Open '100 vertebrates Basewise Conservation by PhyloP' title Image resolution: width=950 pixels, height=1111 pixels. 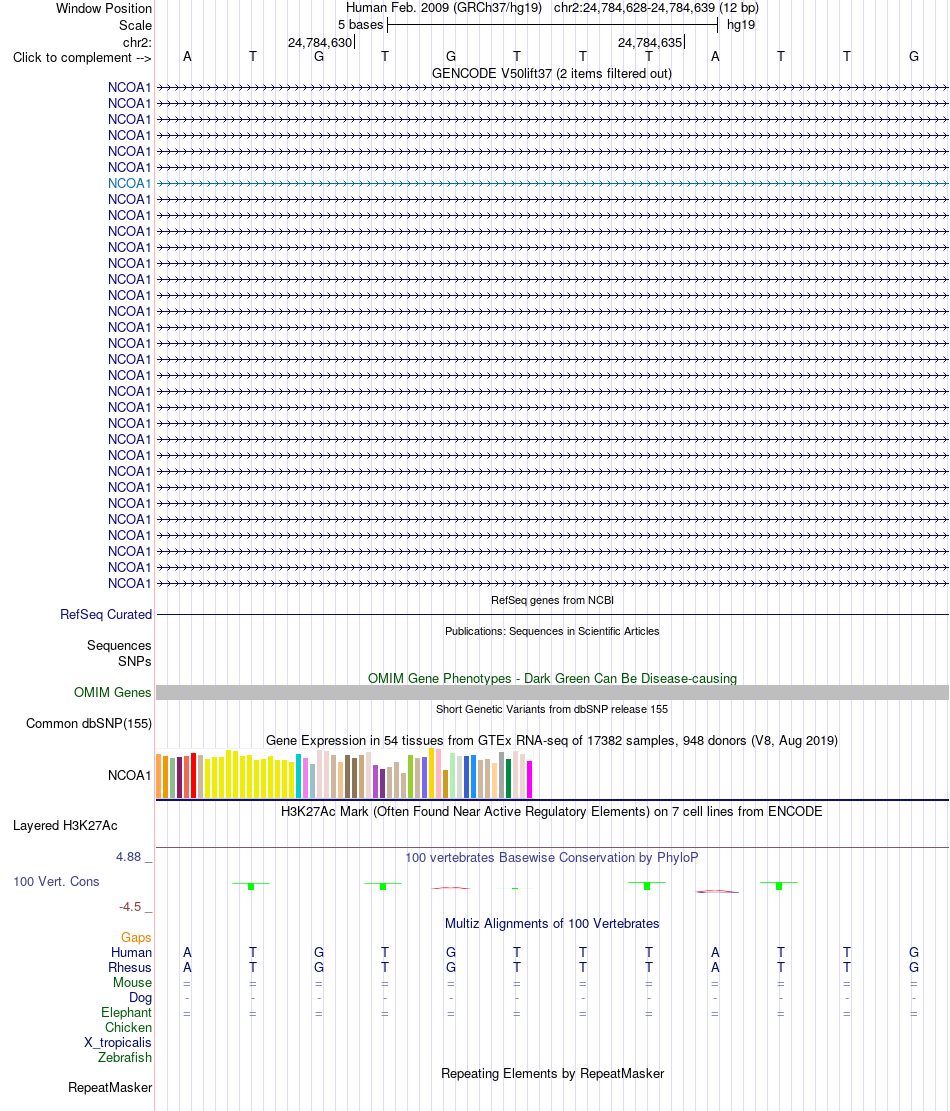tap(552, 857)
